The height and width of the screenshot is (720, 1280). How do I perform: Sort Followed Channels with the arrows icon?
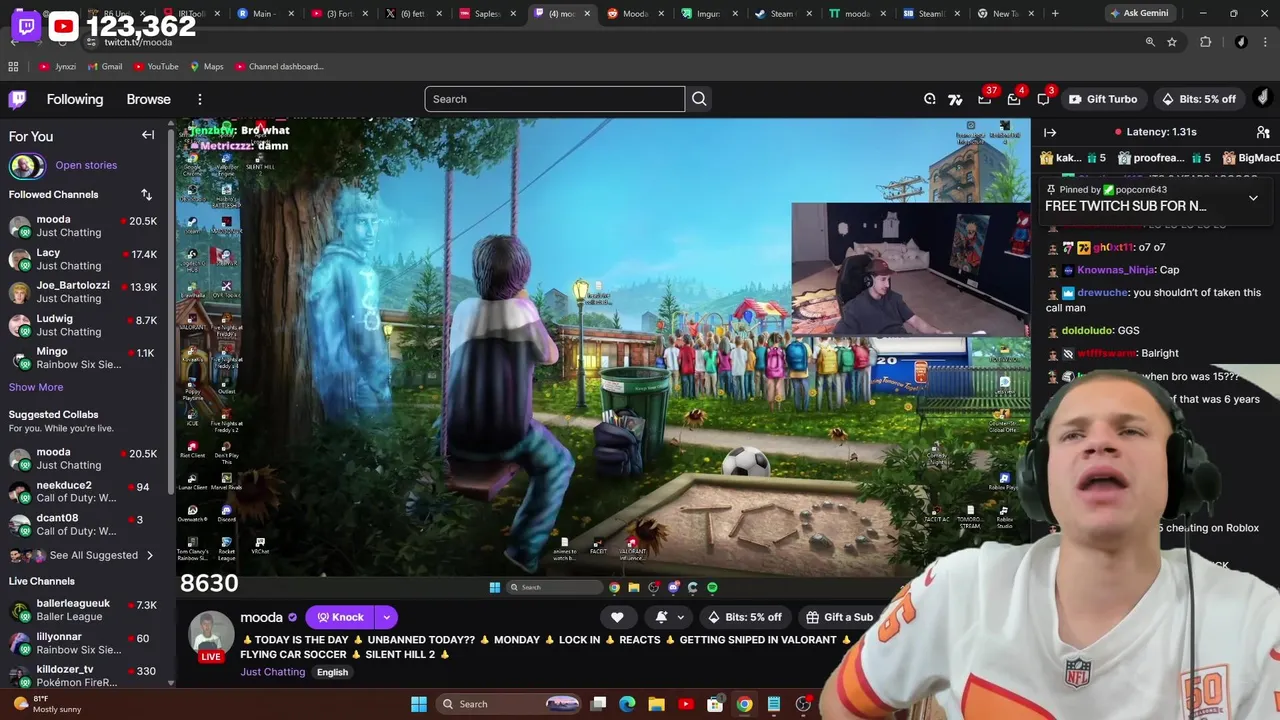146,195
